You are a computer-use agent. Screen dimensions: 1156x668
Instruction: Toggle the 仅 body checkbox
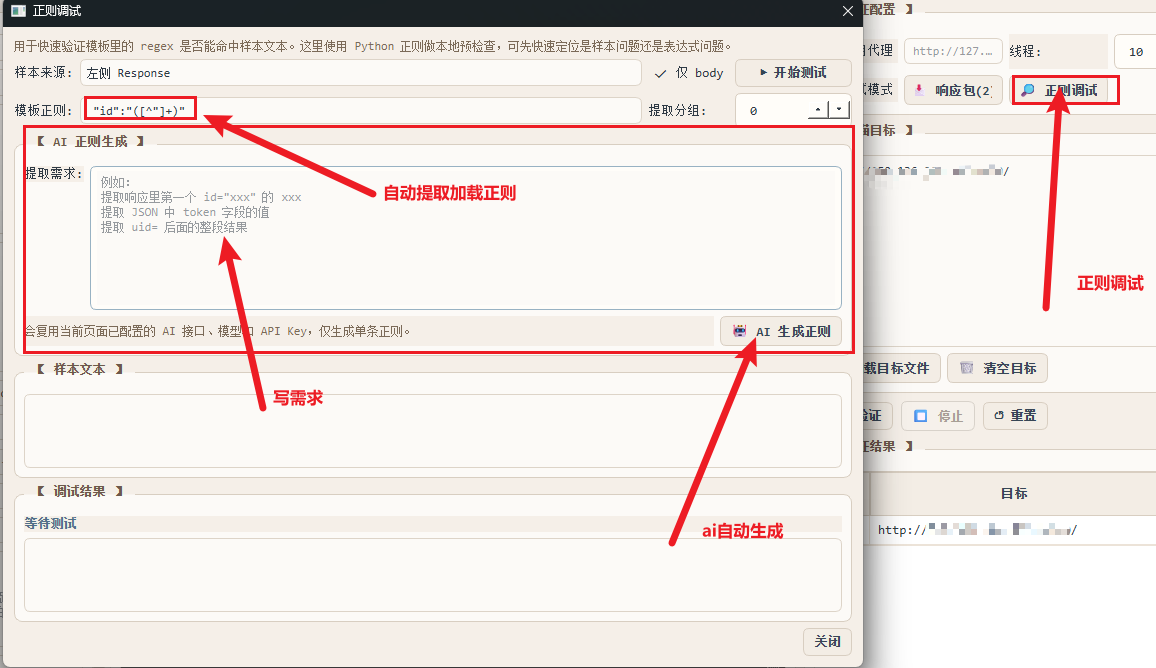point(660,73)
